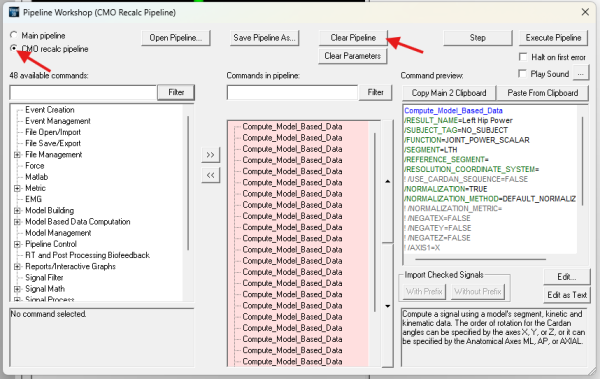
Task: Select Event Management in command tree
Action: pos(58,121)
